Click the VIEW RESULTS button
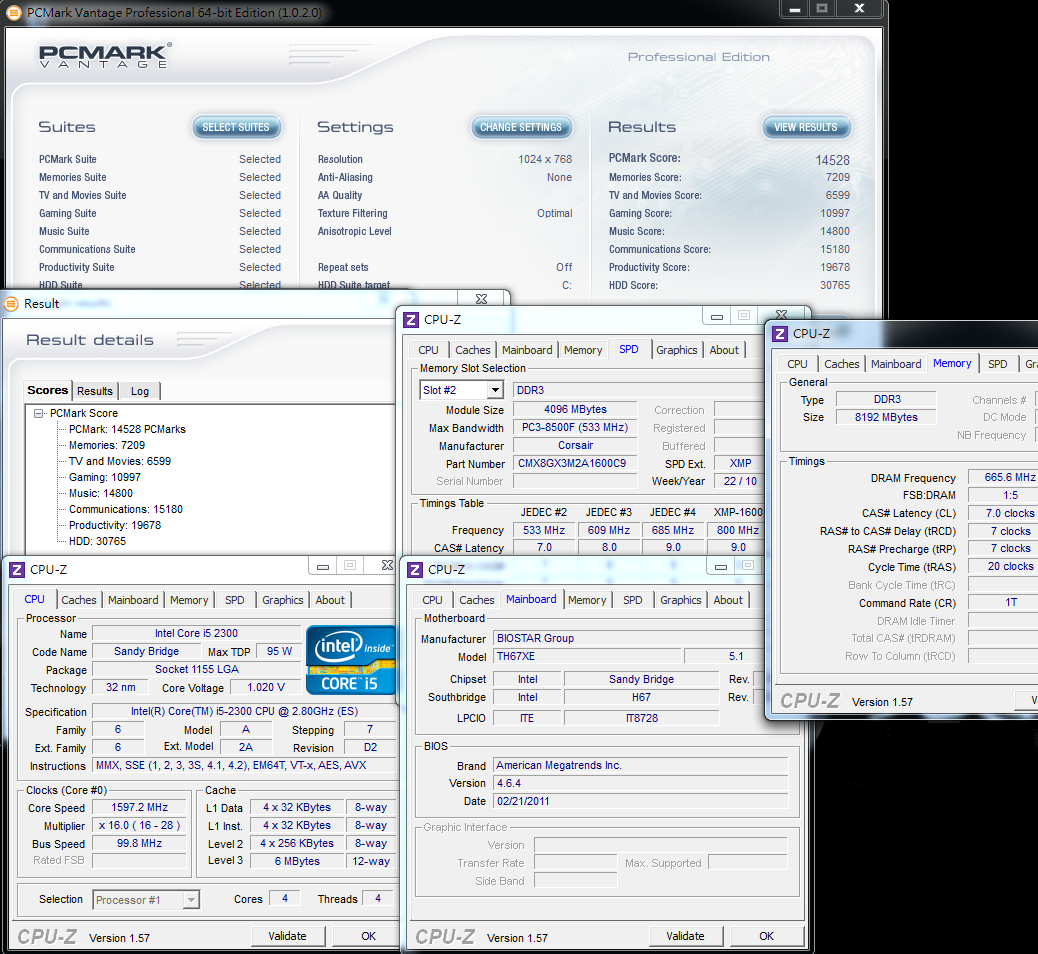 [806, 127]
